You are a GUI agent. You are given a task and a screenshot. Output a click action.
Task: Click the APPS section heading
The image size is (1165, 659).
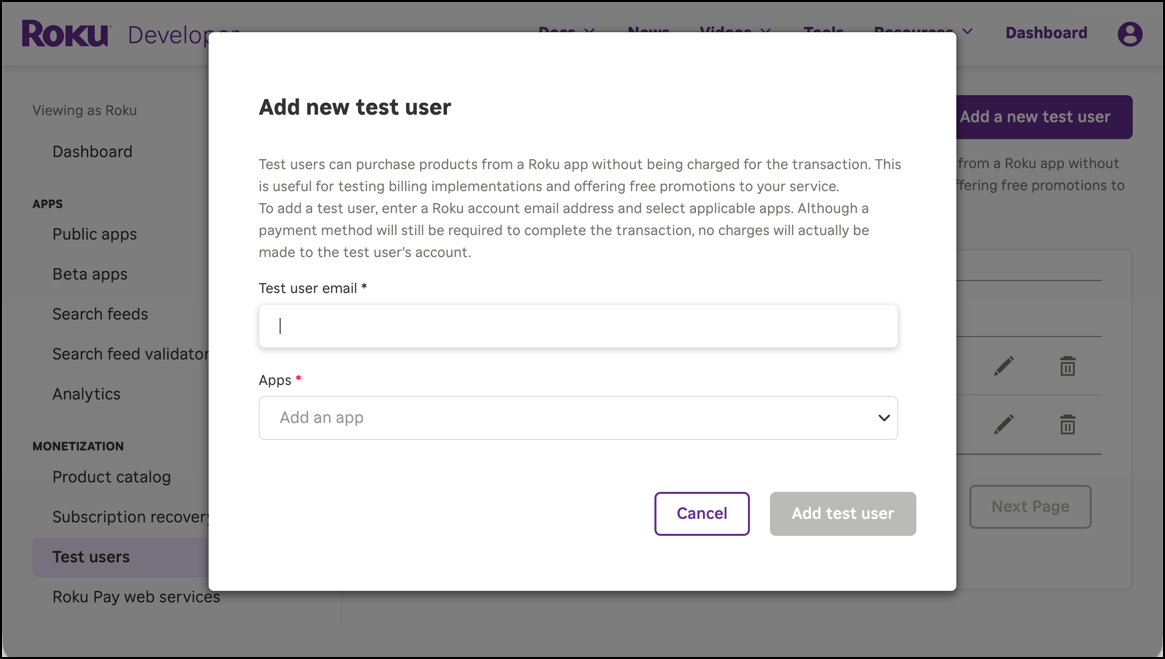(x=48, y=204)
